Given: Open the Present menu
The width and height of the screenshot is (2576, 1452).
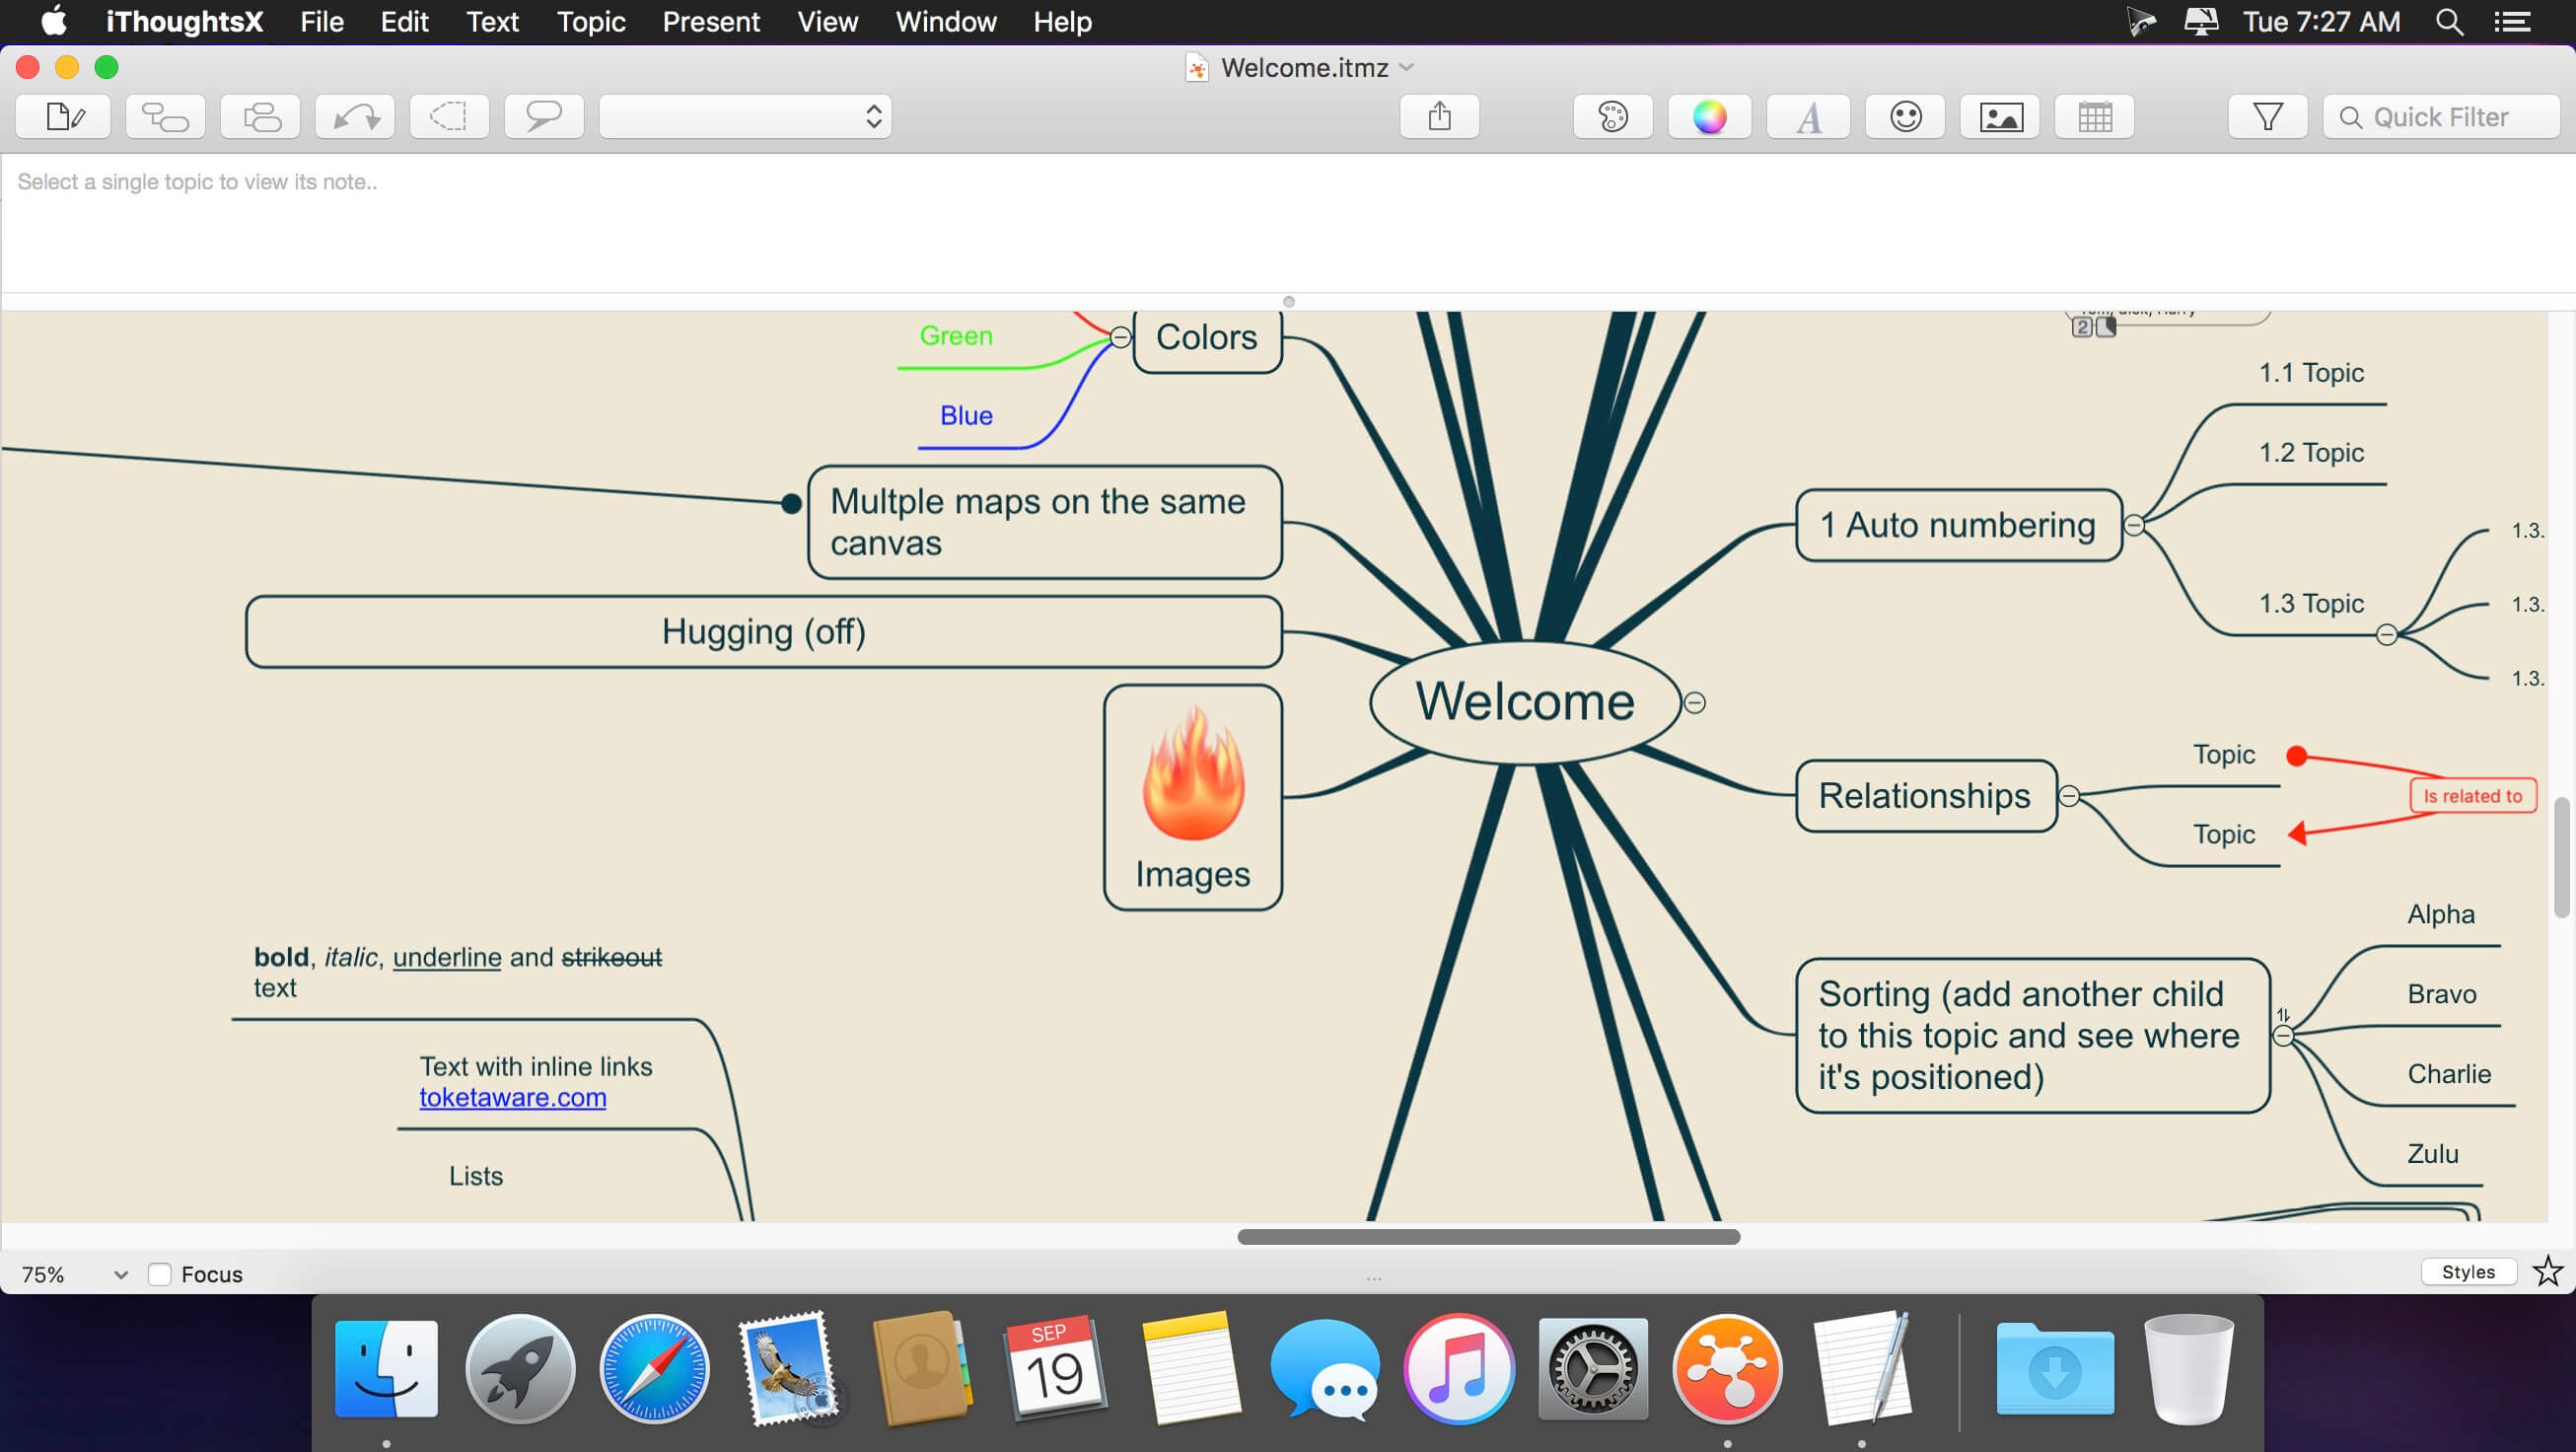Looking at the screenshot, I should pos(710,22).
